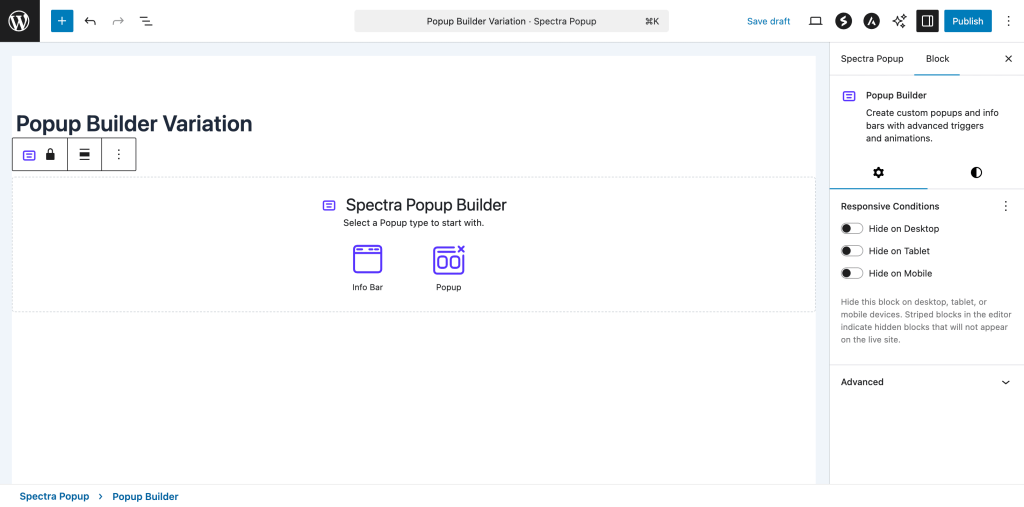Click the undo arrow icon
The image size is (1024, 507).
coord(90,21)
